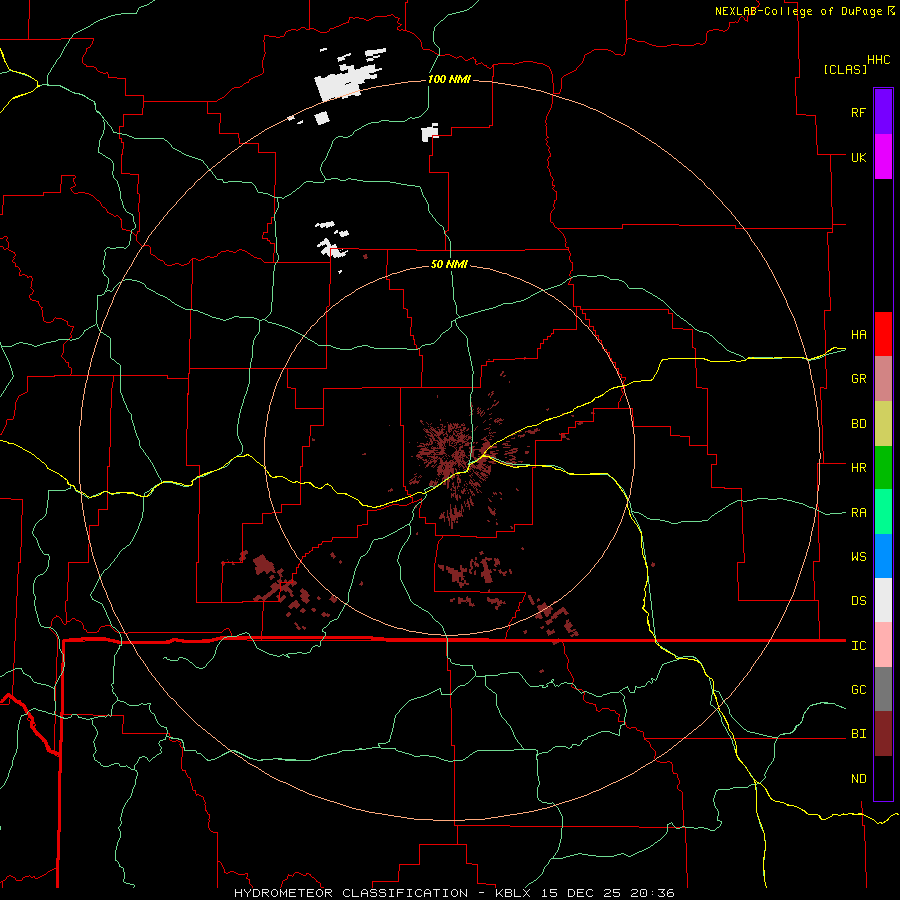Viewport: 900px width, 900px height.
Task: Click the WS legend label
Action: click(858, 557)
